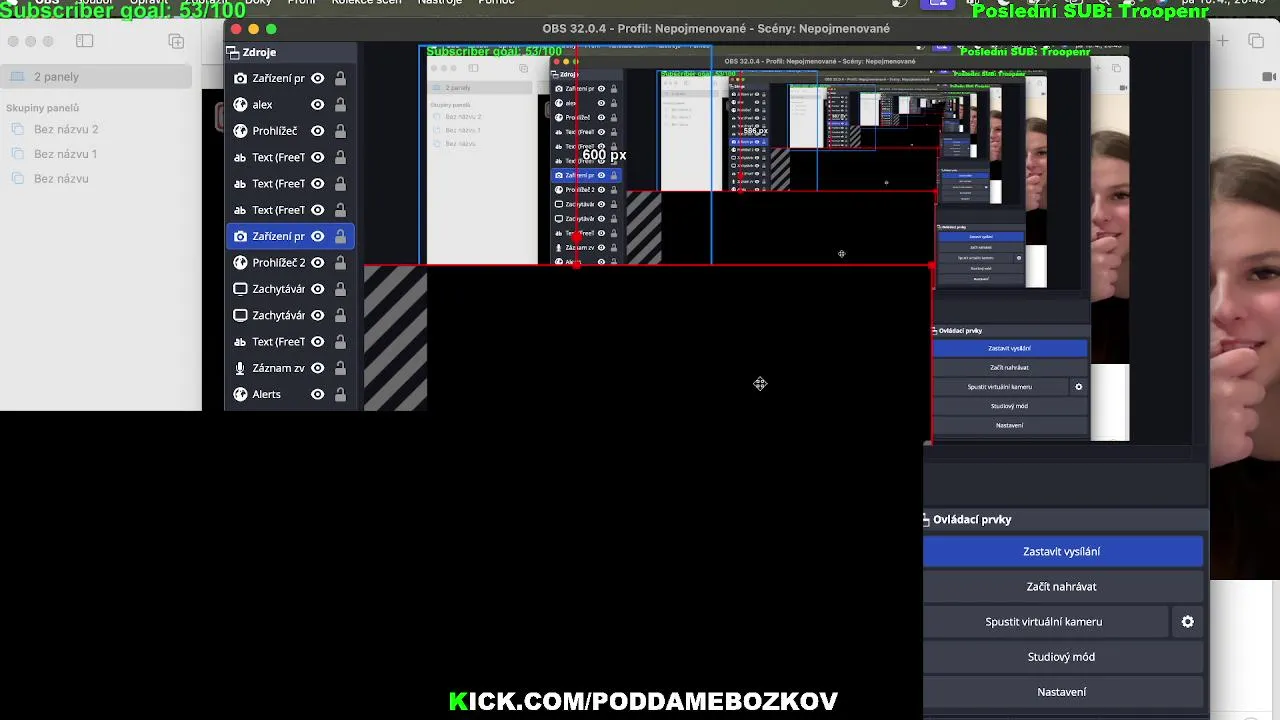Click the camera icon of highlighted Zařízení pr
Image resolution: width=1280 pixels, height=720 pixels.
240,236
